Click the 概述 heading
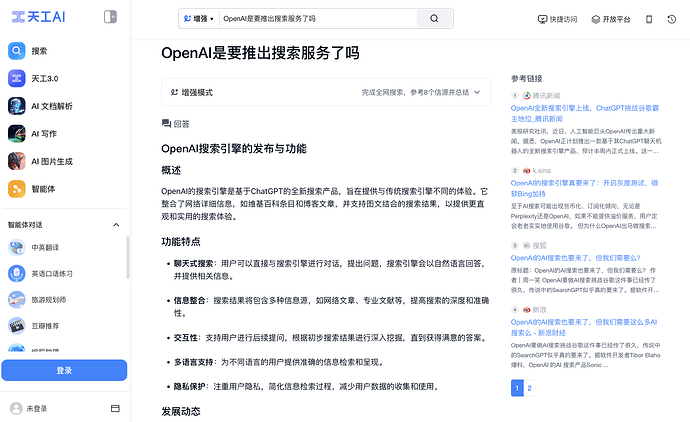This screenshot has width=690, height=422. point(171,170)
